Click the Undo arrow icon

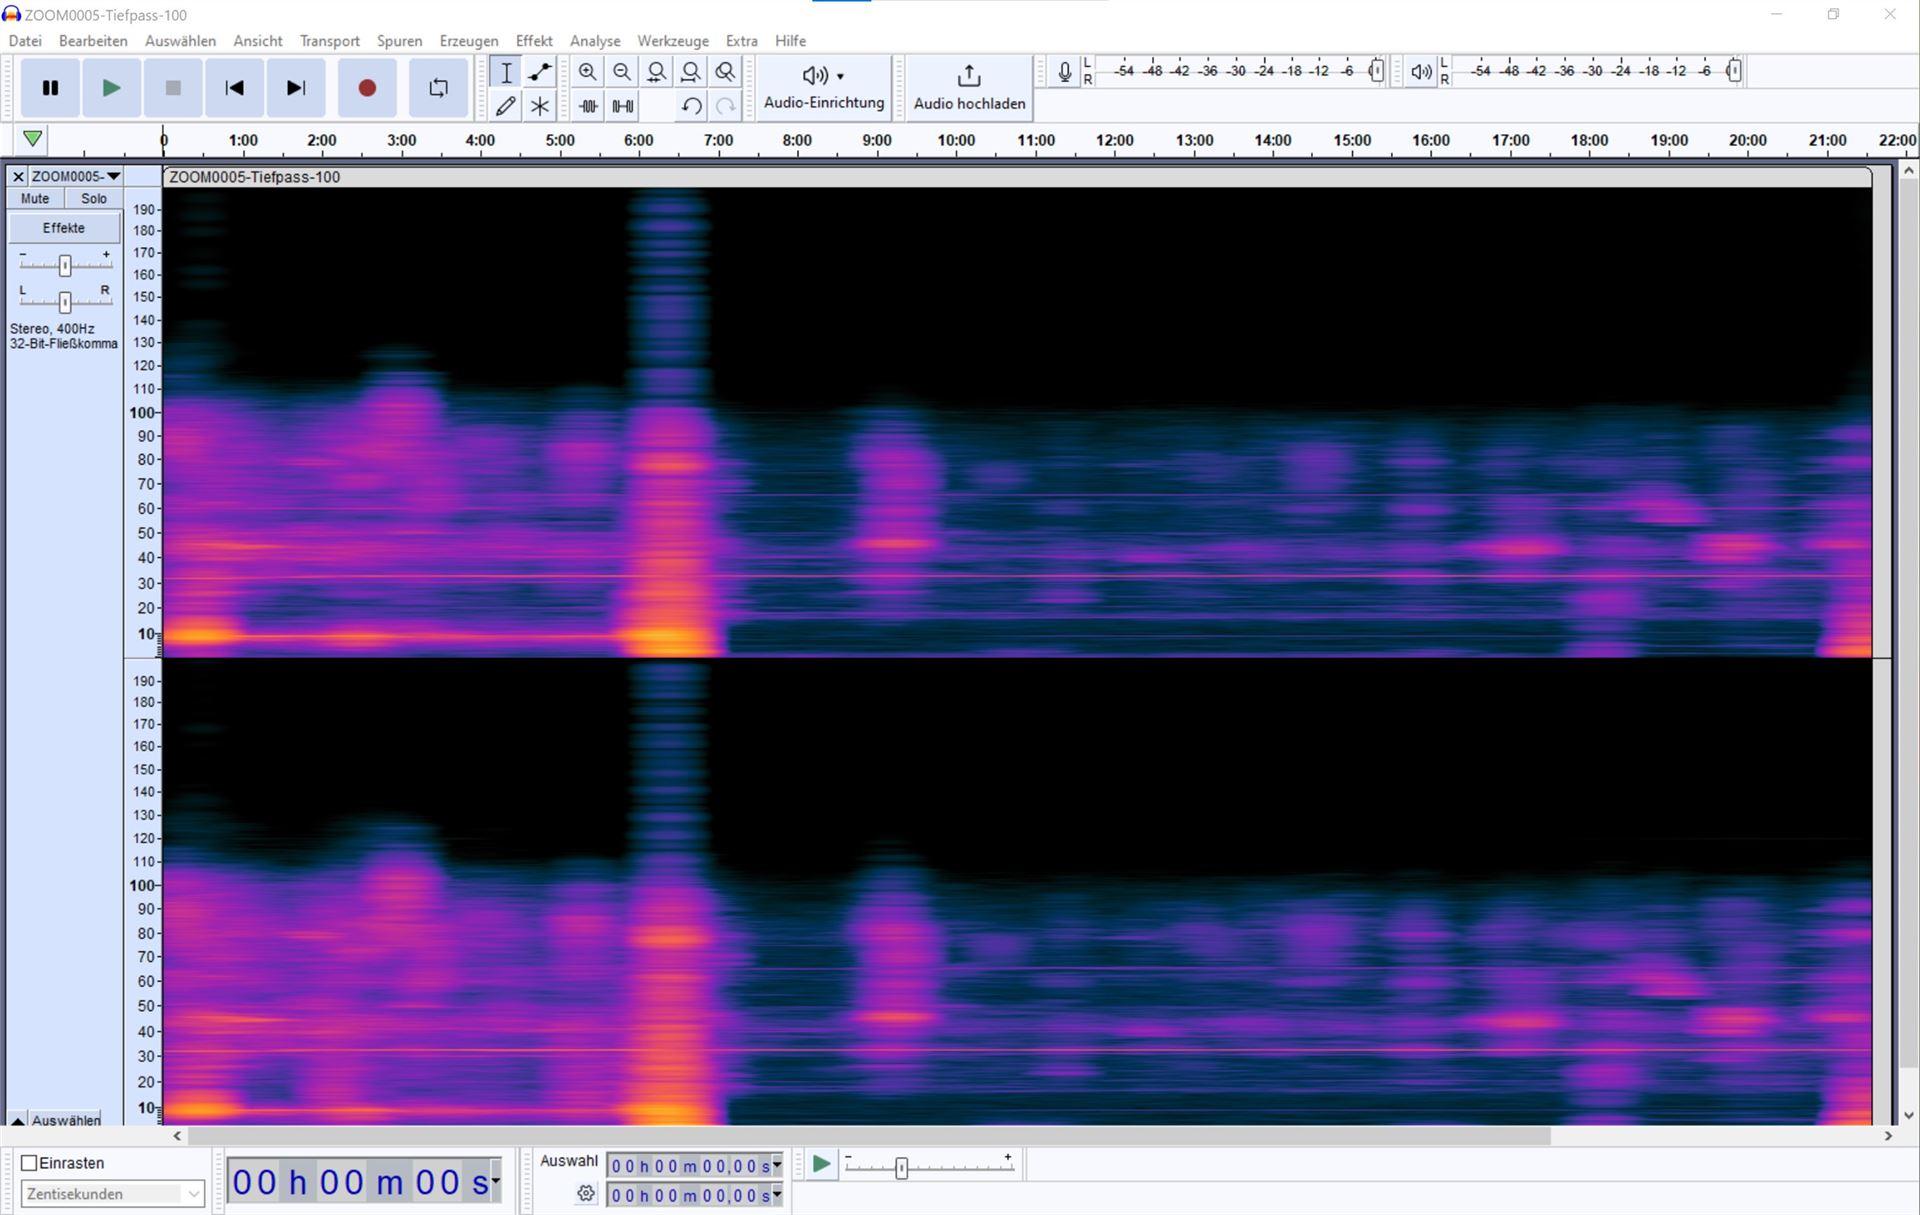[691, 106]
